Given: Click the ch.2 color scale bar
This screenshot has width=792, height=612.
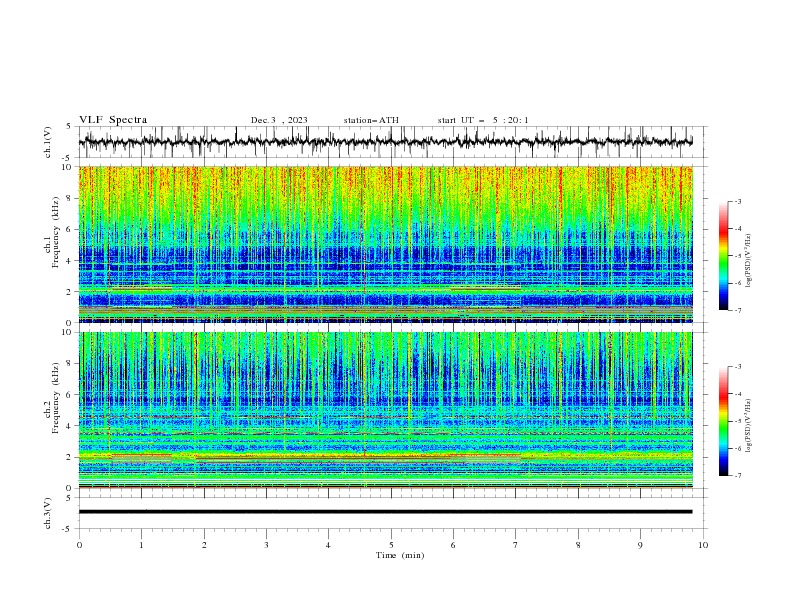Looking at the screenshot, I should [x=724, y=421].
